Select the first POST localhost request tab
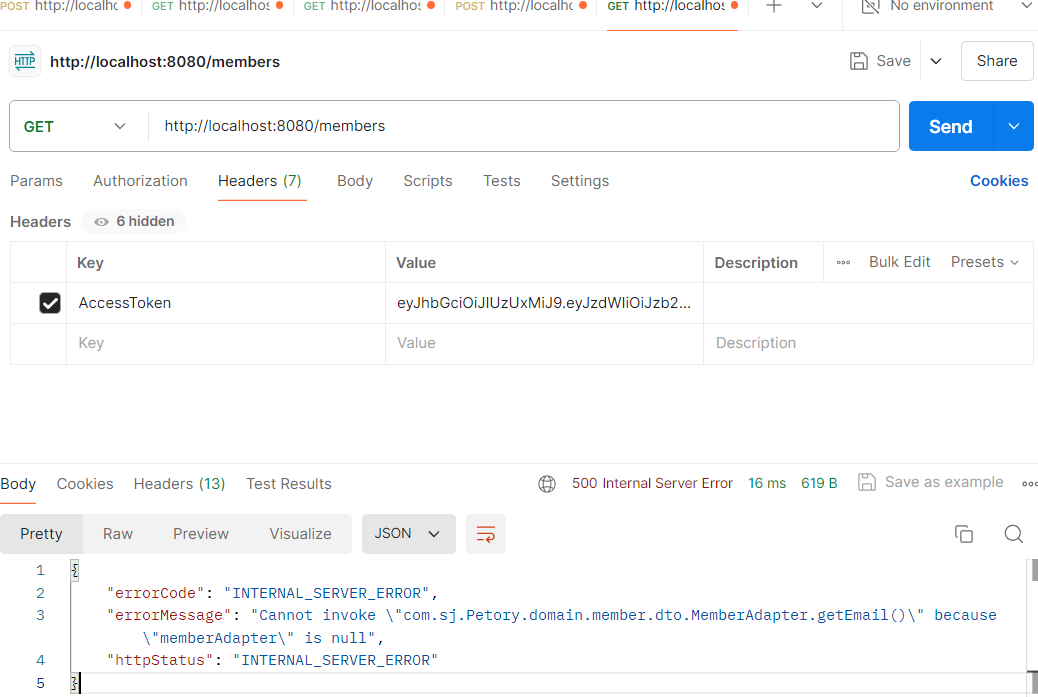The image size is (1038, 697). [x=66, y=6]
